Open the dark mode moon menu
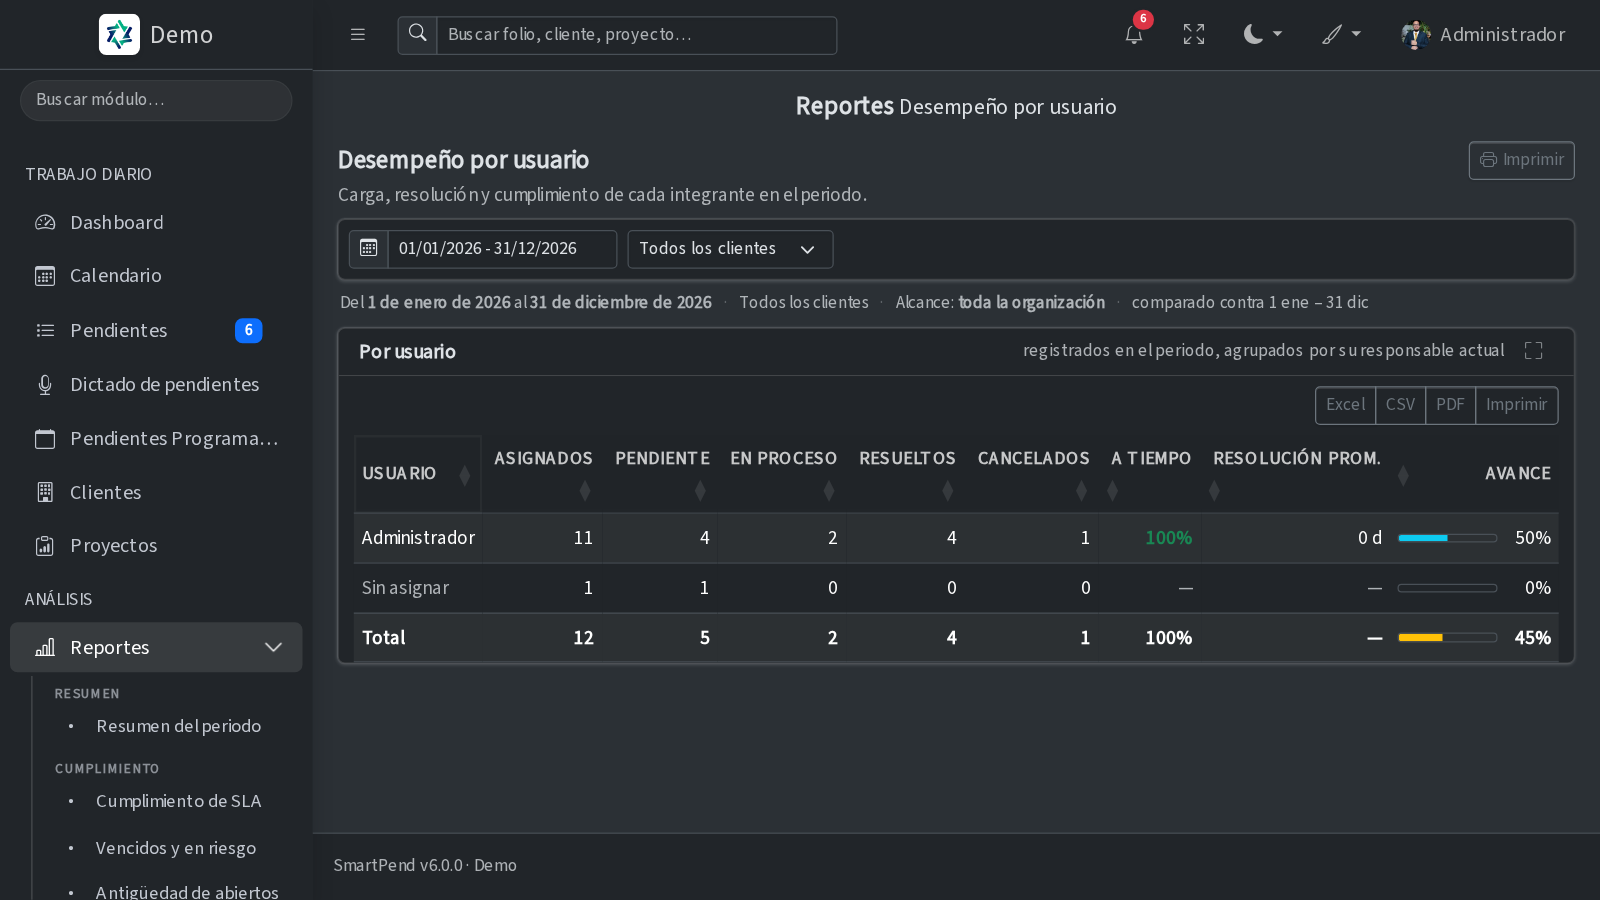Image resolution: width=1600 pixels, height=900 pixels. [x=1262, y=35]
